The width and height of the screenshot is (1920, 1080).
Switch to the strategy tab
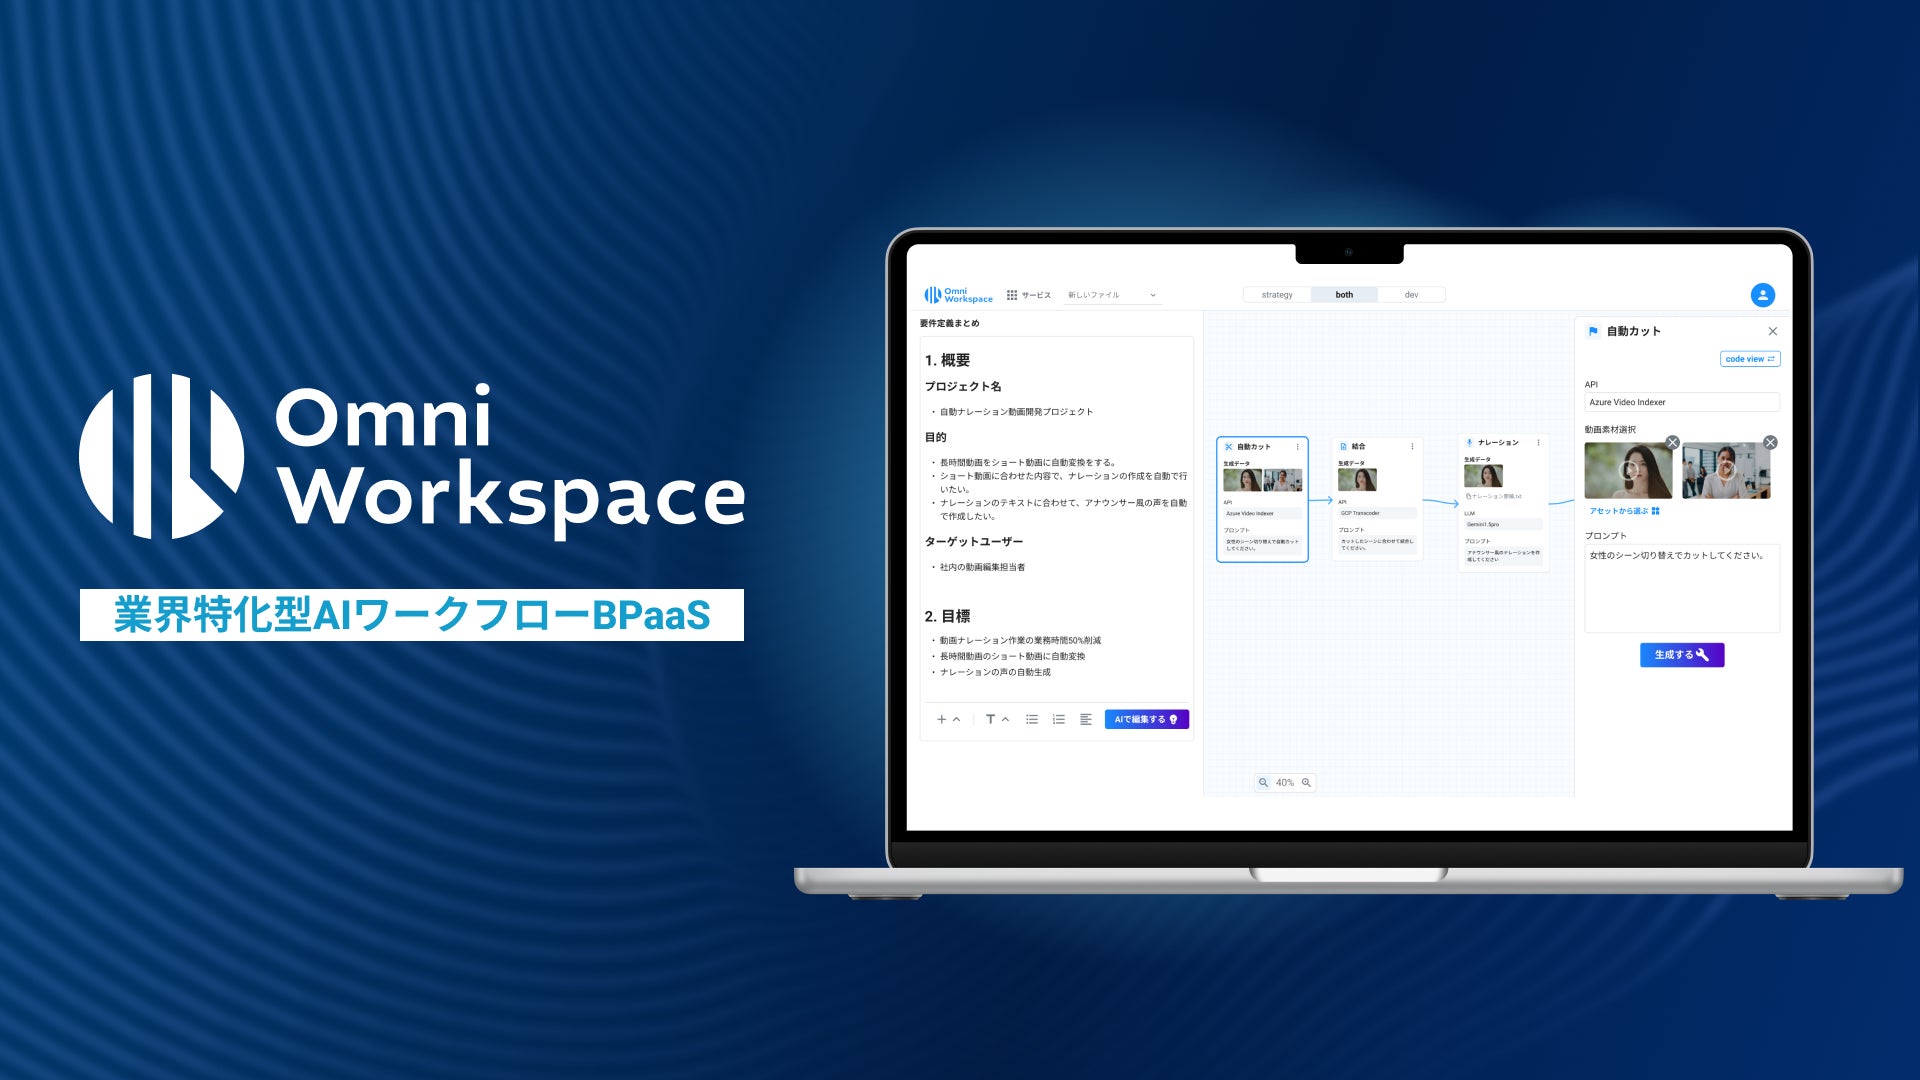point(1277,295)
